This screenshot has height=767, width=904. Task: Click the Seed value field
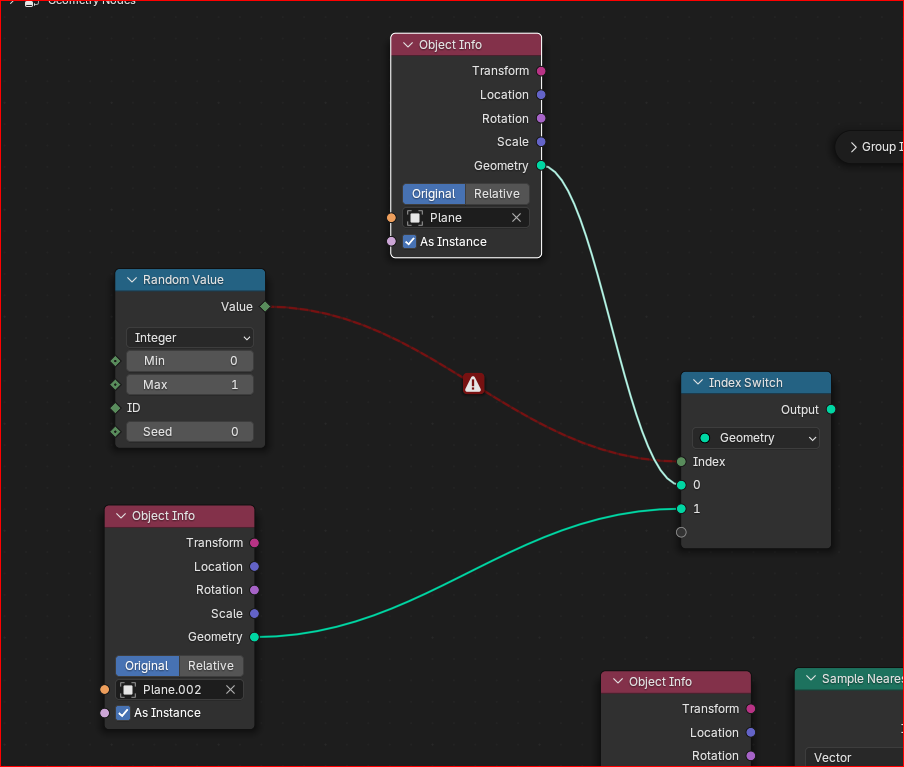190,432
